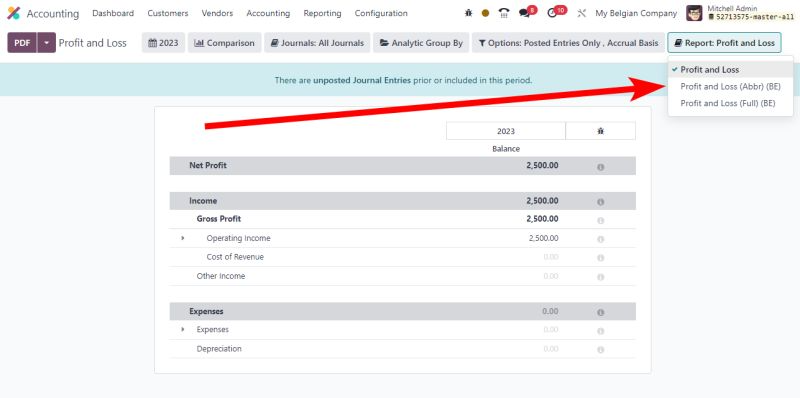The image size is (800, 398).
Task: Click info icon on Expenses total row
Action: pyautogui.click(x=601, y=312)
